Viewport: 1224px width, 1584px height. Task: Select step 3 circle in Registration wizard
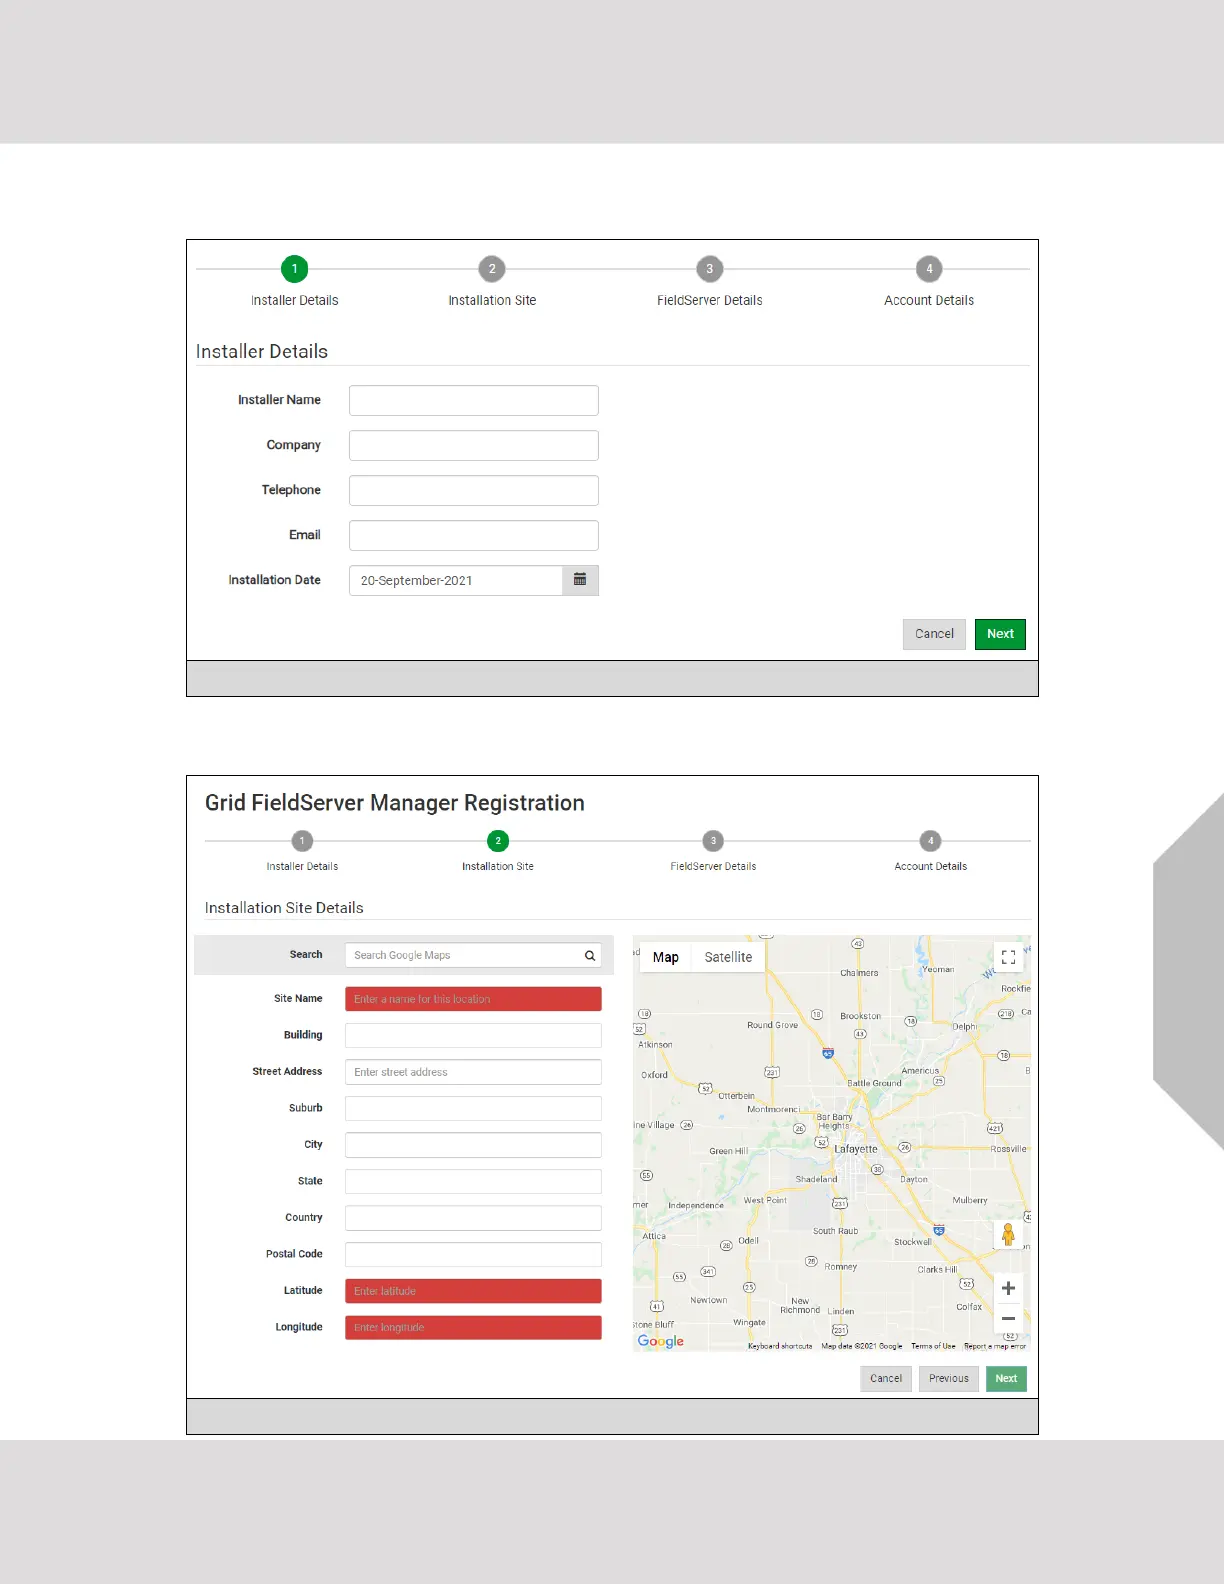tap(713, 841)
